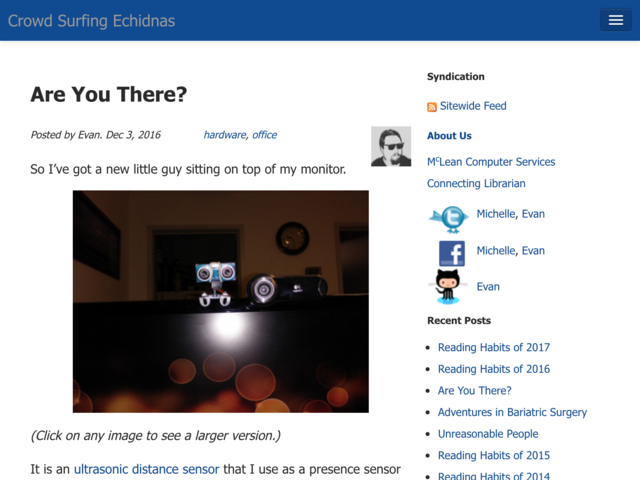Click the orange RSS feed icon
Screen dimensions: 640x480
432,107
